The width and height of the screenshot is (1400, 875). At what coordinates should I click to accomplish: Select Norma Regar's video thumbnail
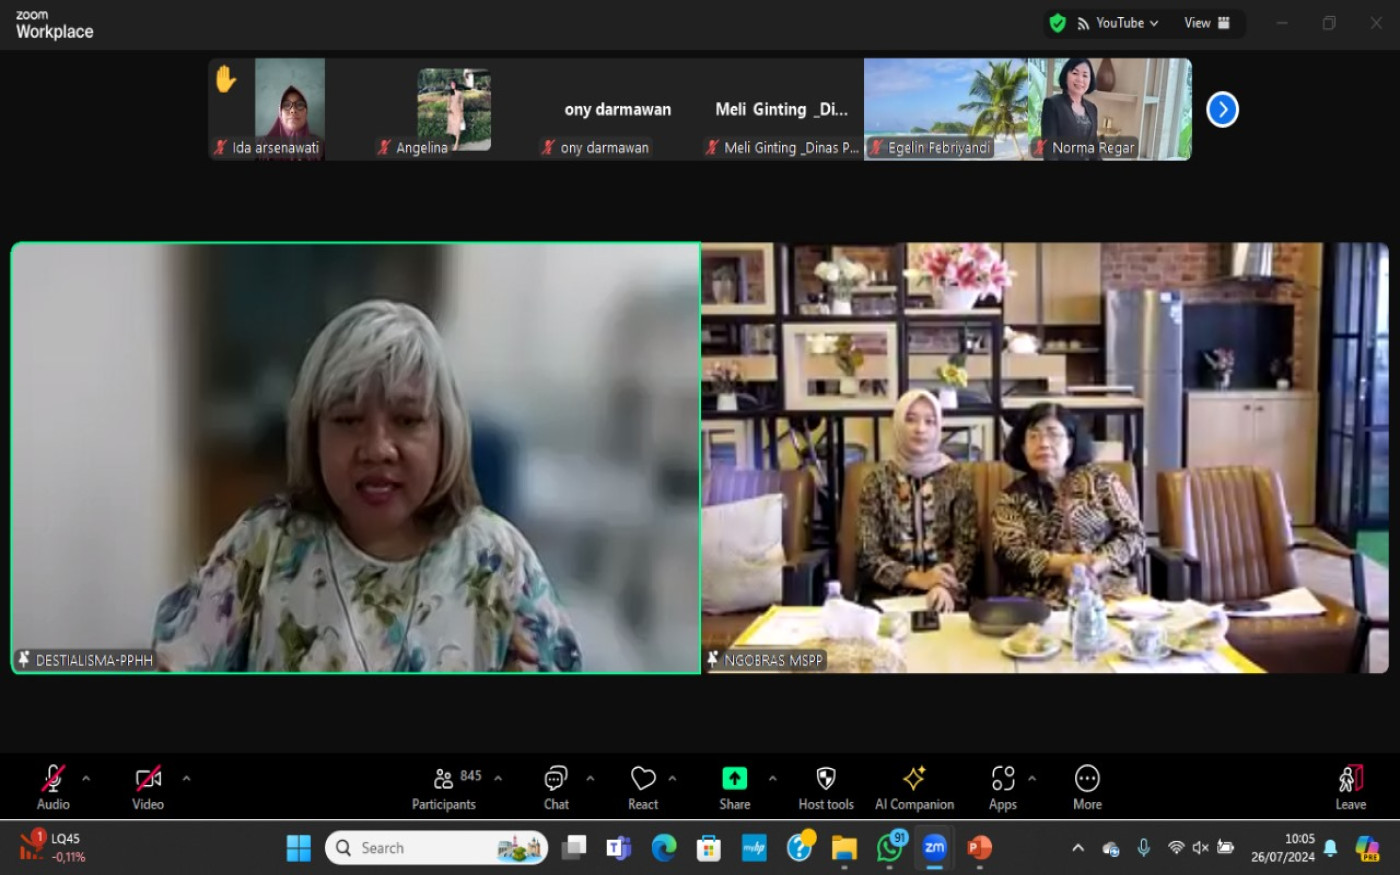click(x=1110, y=109)
